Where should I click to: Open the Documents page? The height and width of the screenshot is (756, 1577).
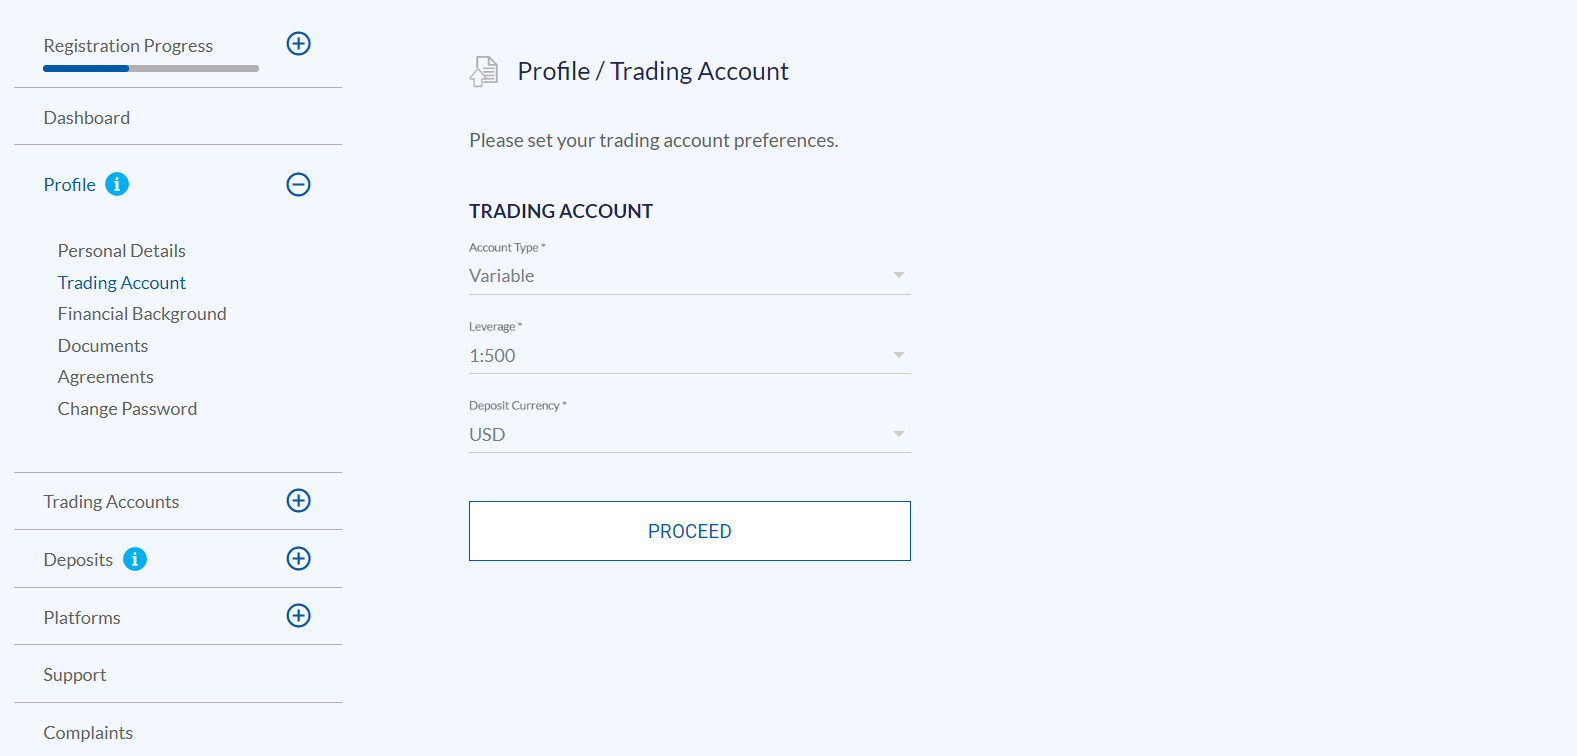coord(103,346)
